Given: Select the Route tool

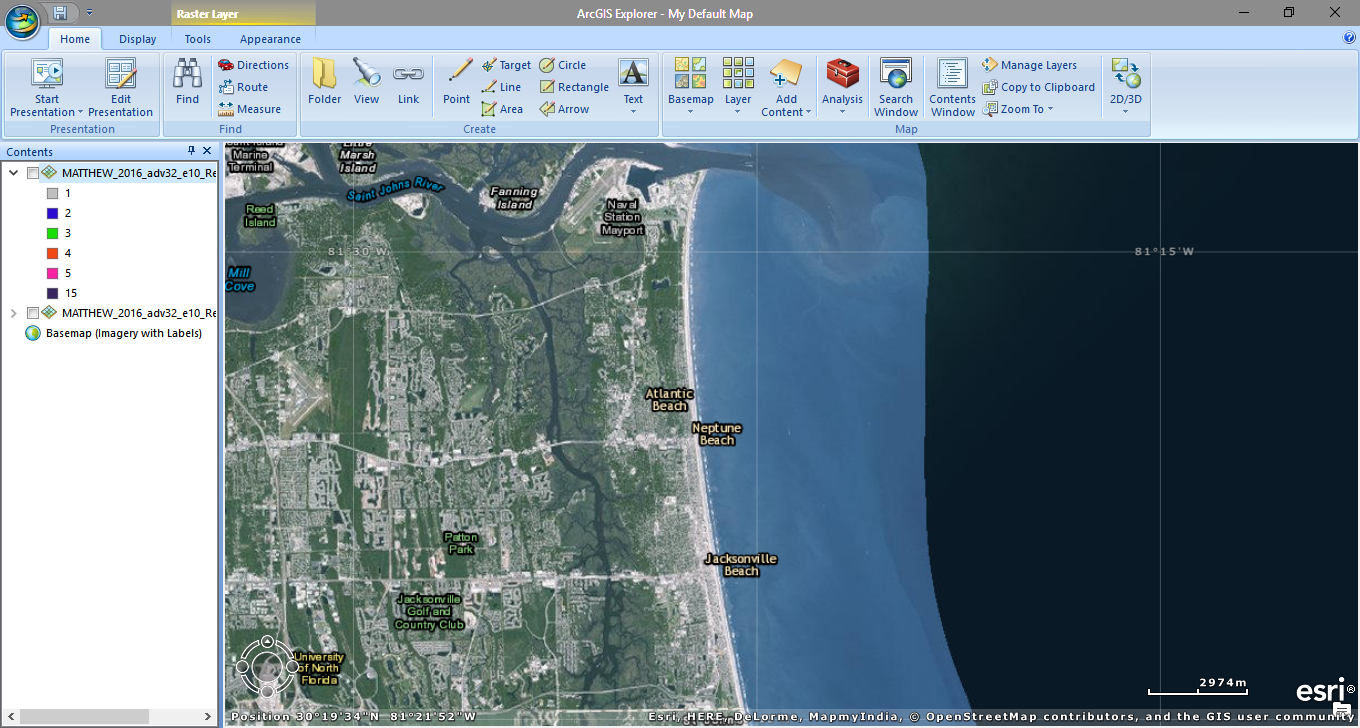Looking at the screenshot, I should click(243, 87).
